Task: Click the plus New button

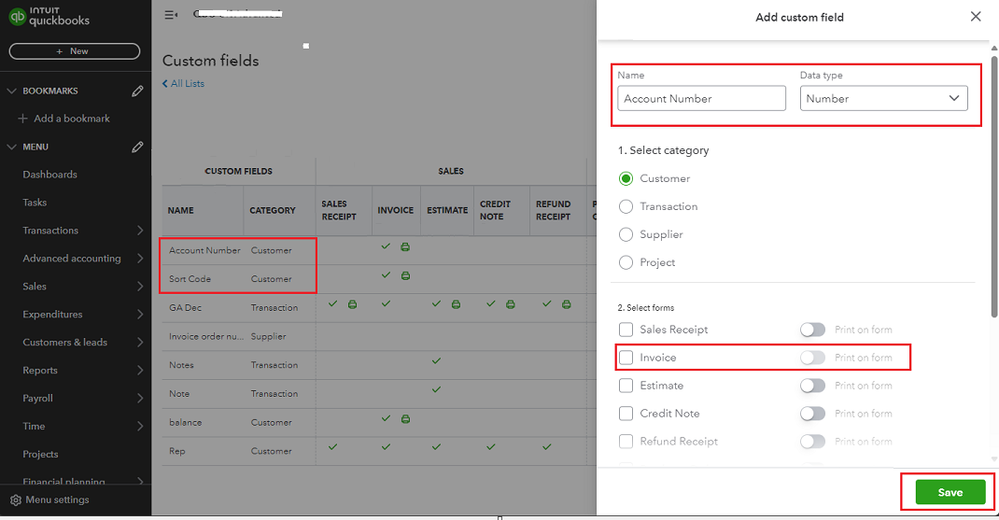Action: coord(73,51)
